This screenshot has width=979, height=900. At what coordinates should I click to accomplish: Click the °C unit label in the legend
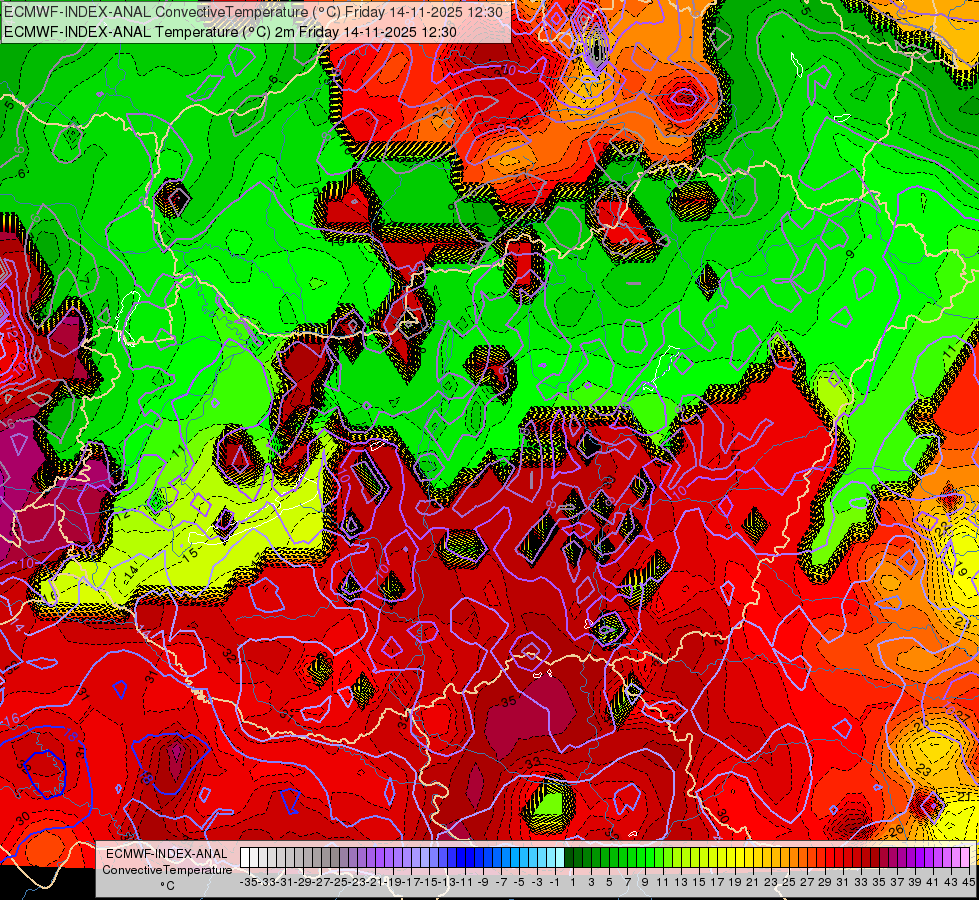(x=167, y=885)
